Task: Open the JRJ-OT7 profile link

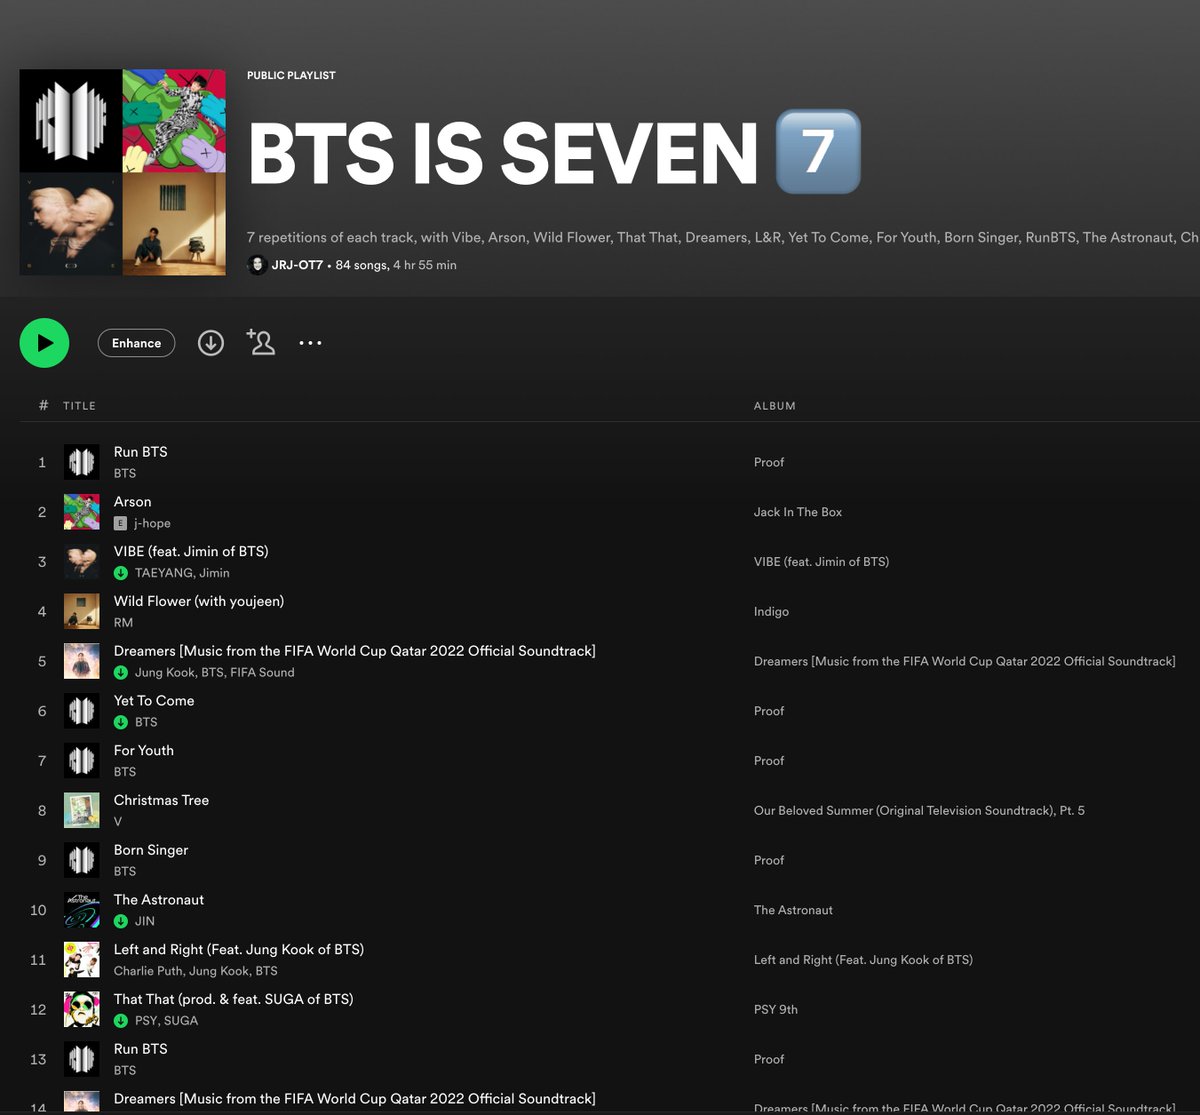Action: [297, 265]
